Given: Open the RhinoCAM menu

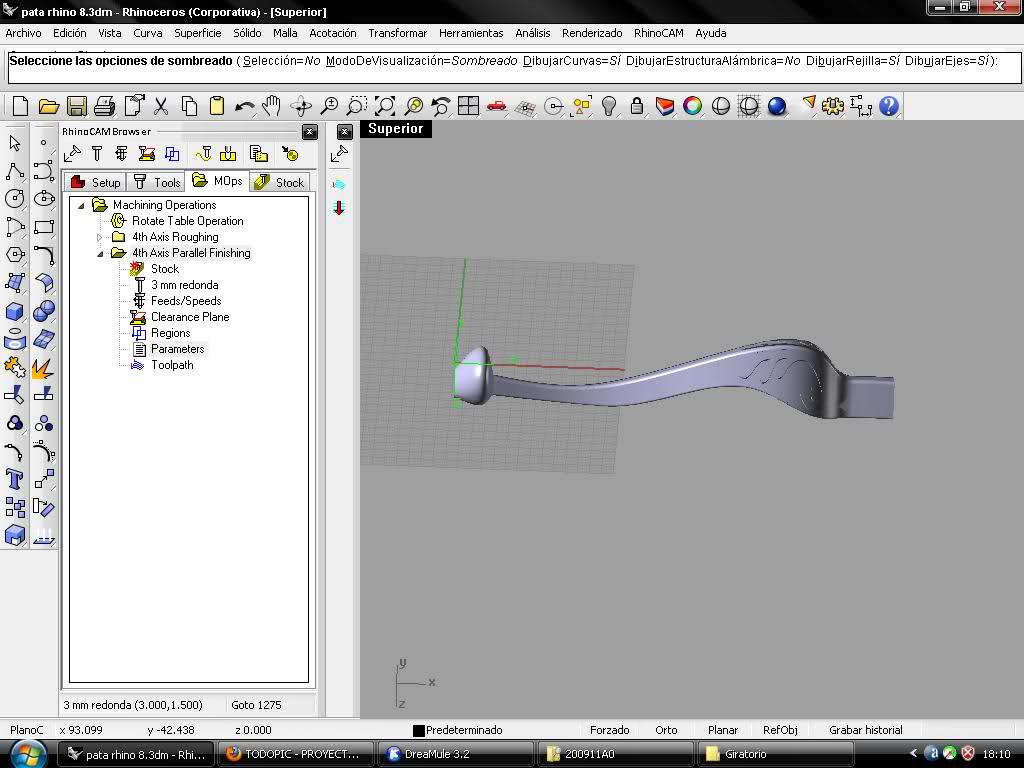Looking at the screenshot, I should [658, 33].
